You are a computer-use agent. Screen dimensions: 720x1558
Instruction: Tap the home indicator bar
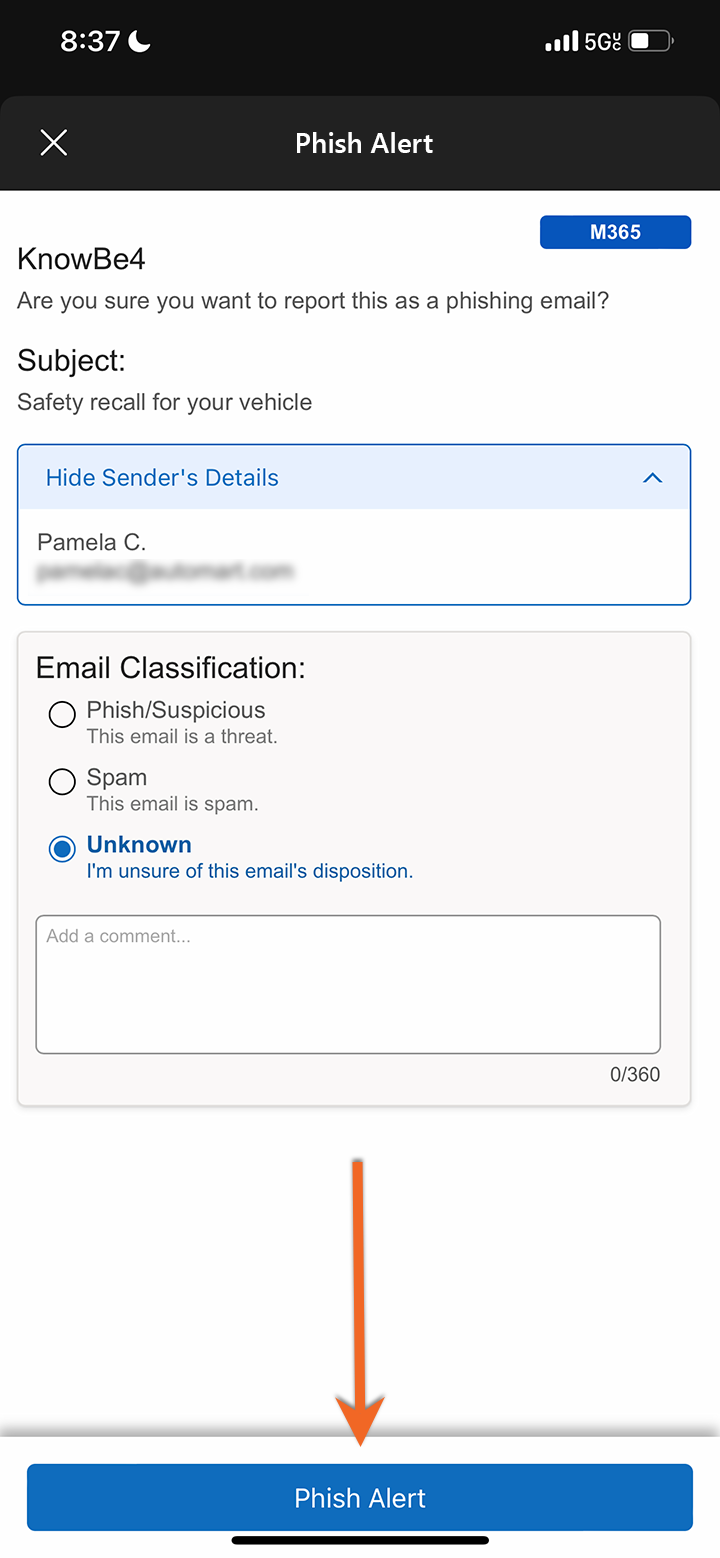tap(360, 1540)
